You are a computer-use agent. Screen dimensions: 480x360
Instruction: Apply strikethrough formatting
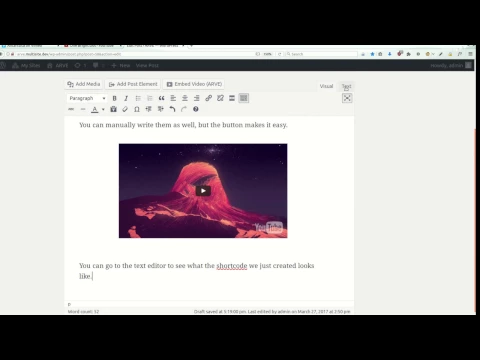71,109
